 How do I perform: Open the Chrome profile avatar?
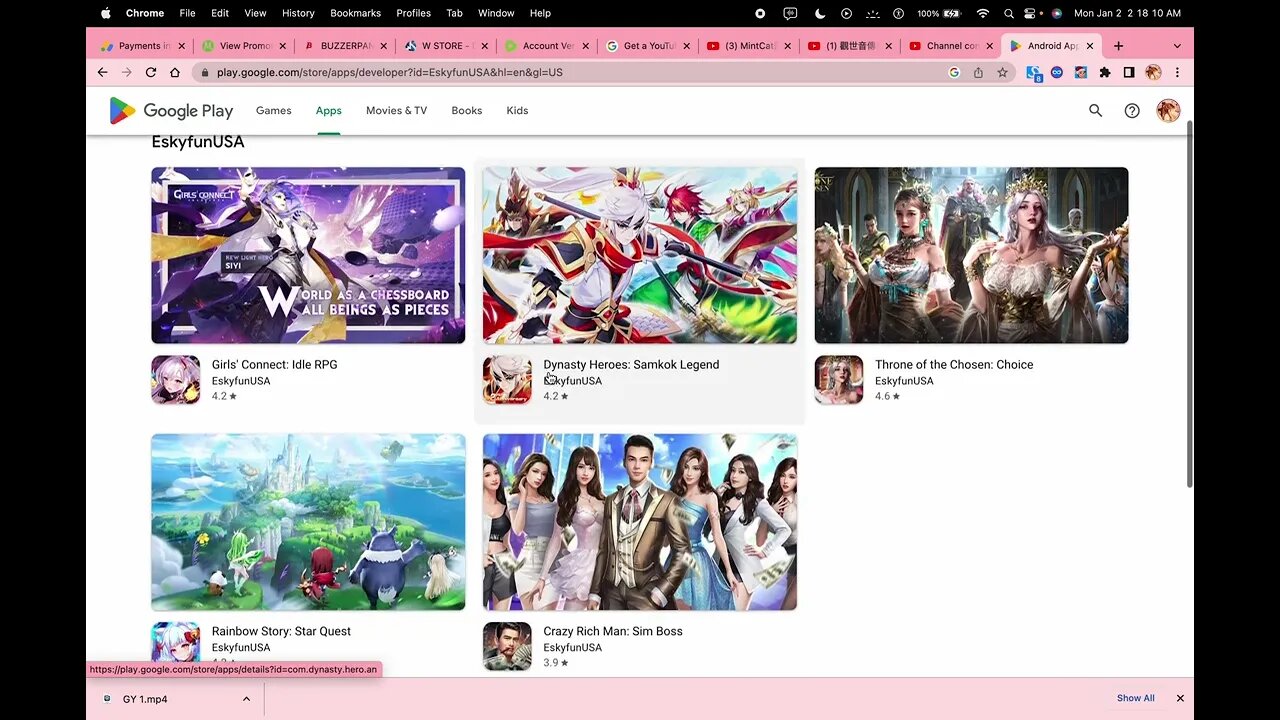[x=1153, y=72]
